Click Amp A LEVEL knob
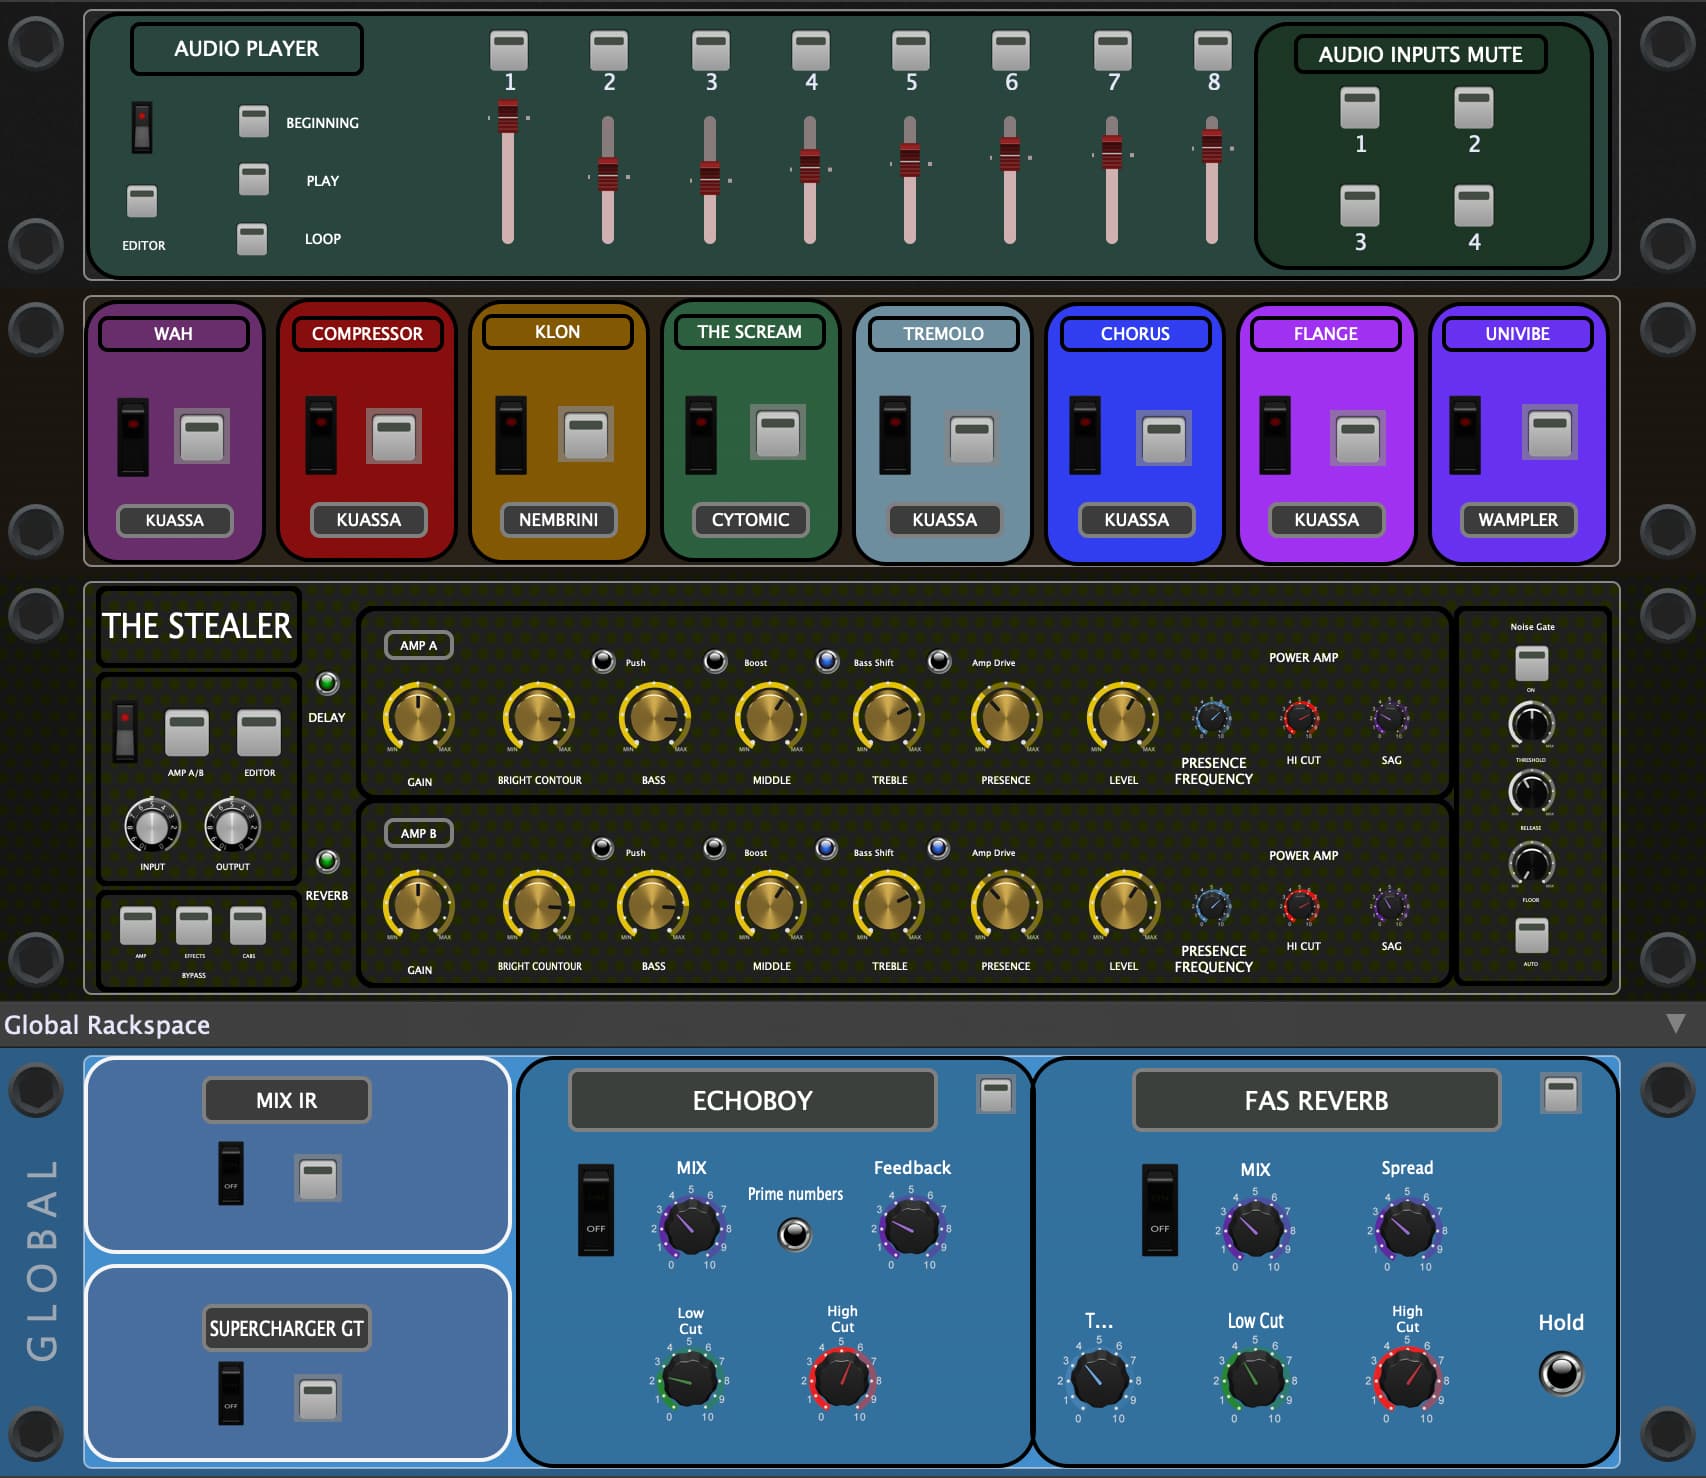Screen dimensions: 1706x1478 [x=1122, y=718]
